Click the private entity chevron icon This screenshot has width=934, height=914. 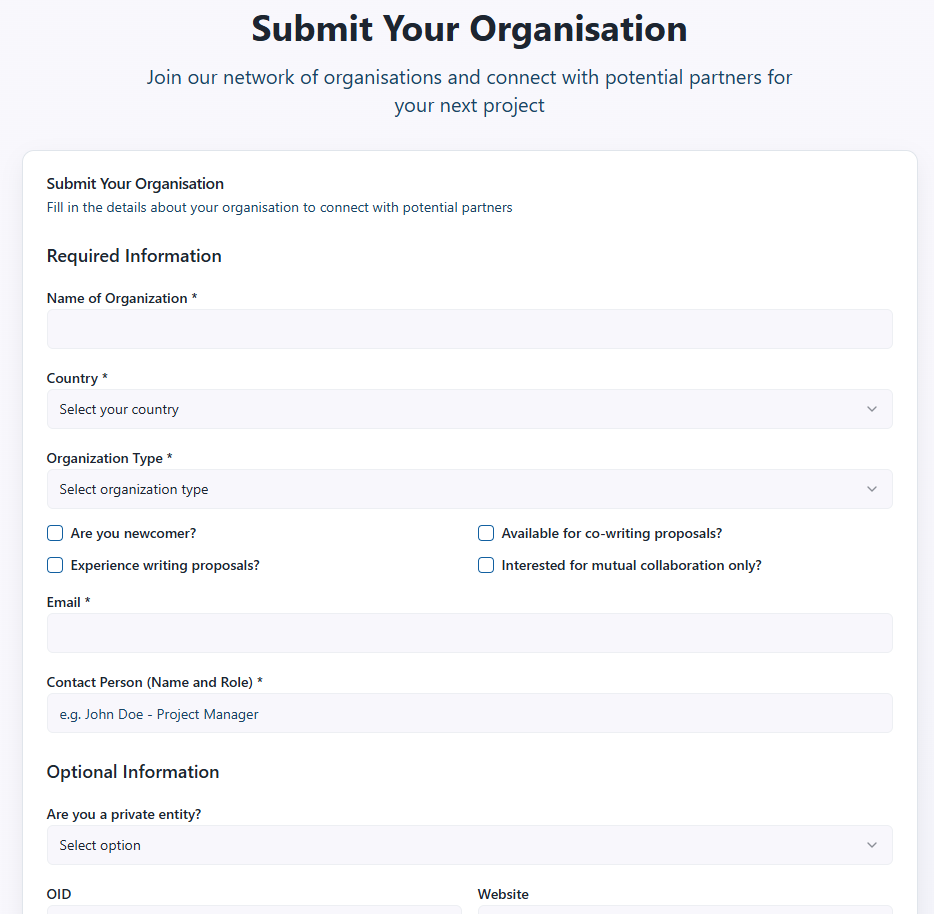(872, 845)
